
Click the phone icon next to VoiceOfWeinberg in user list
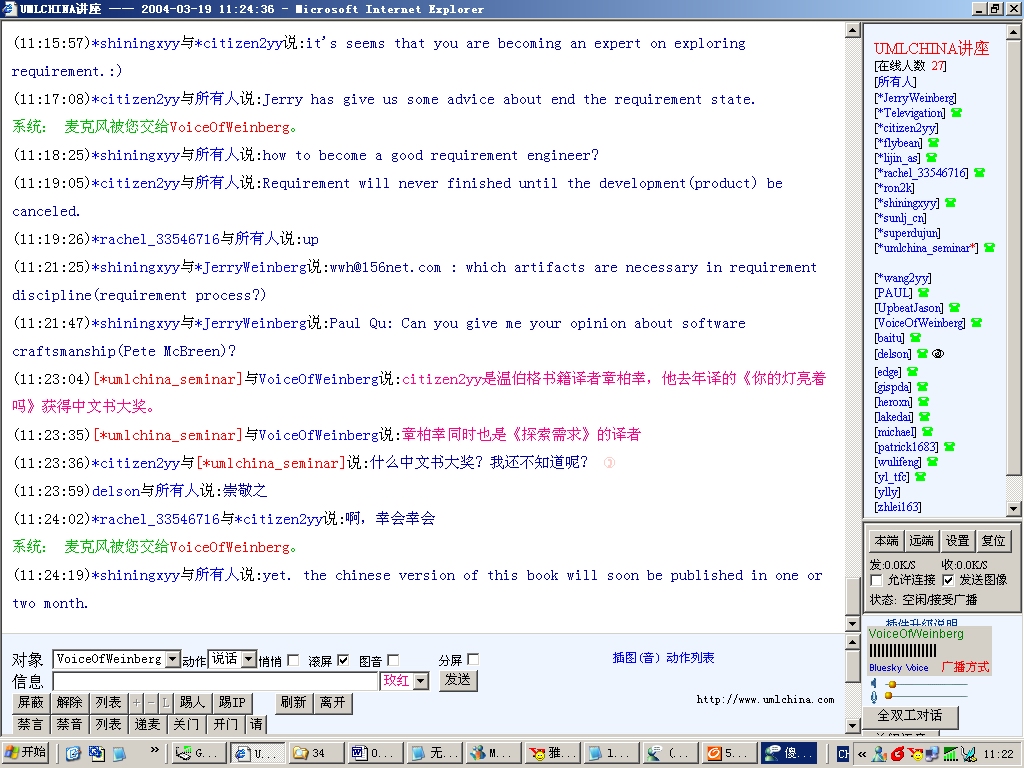[x=976, y=323]
